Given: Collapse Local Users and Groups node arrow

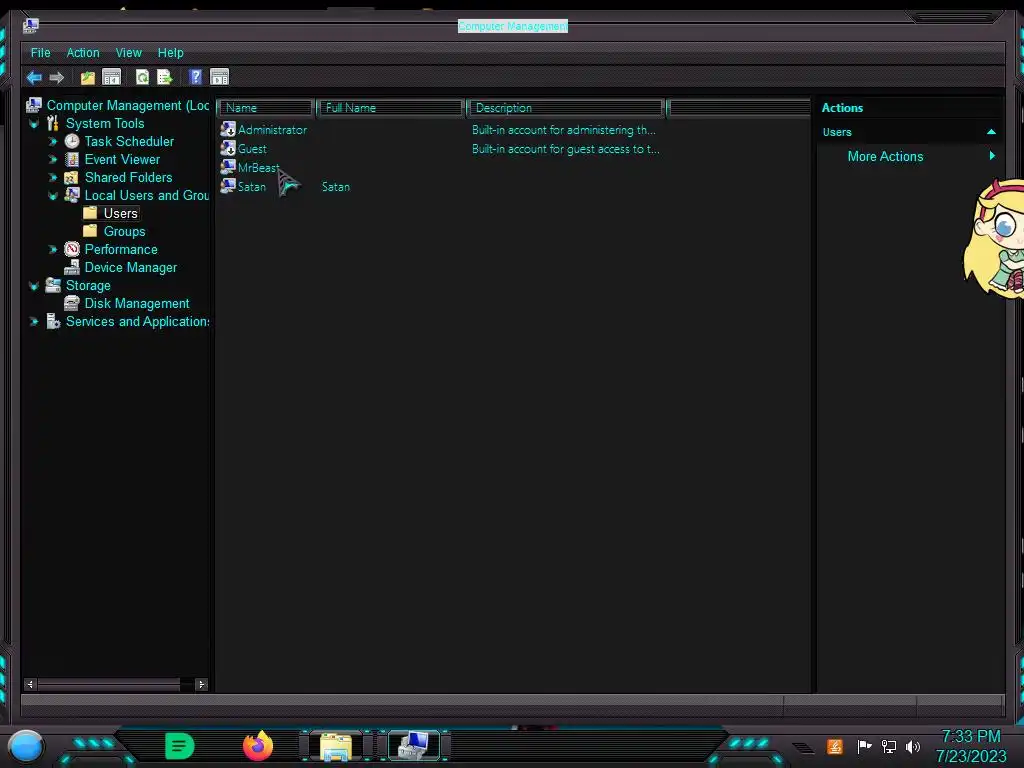Looking at the screenshot, I should point(53,195).
